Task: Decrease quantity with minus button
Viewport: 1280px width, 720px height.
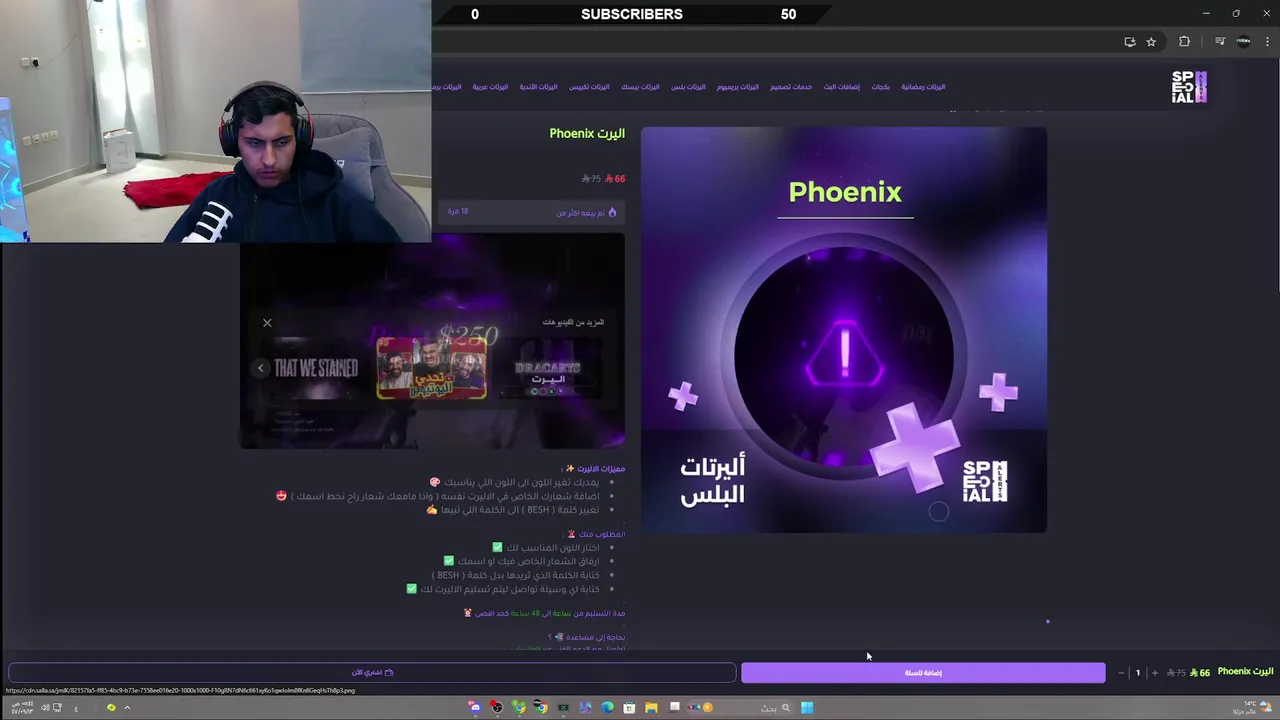Action: pyautogui.click(x=1121, y=673)
